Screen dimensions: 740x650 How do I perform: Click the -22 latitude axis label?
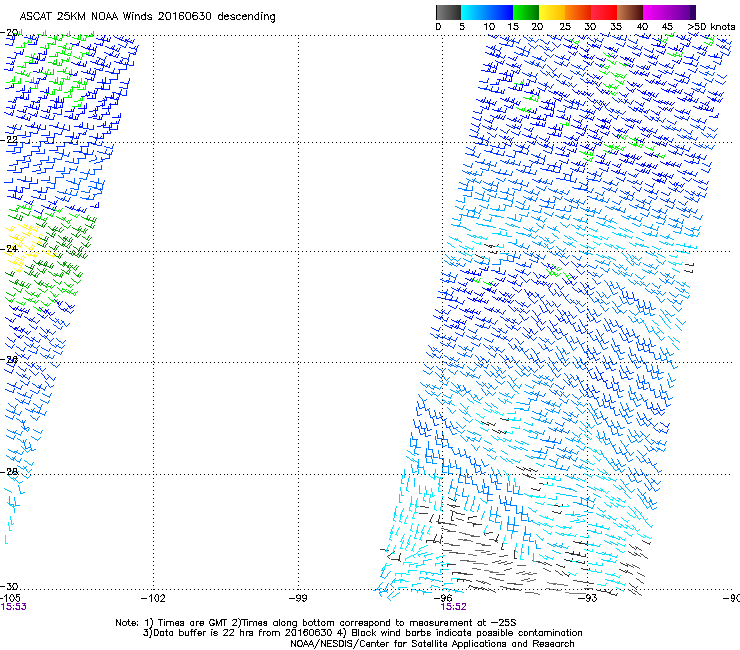coord(9,140)
